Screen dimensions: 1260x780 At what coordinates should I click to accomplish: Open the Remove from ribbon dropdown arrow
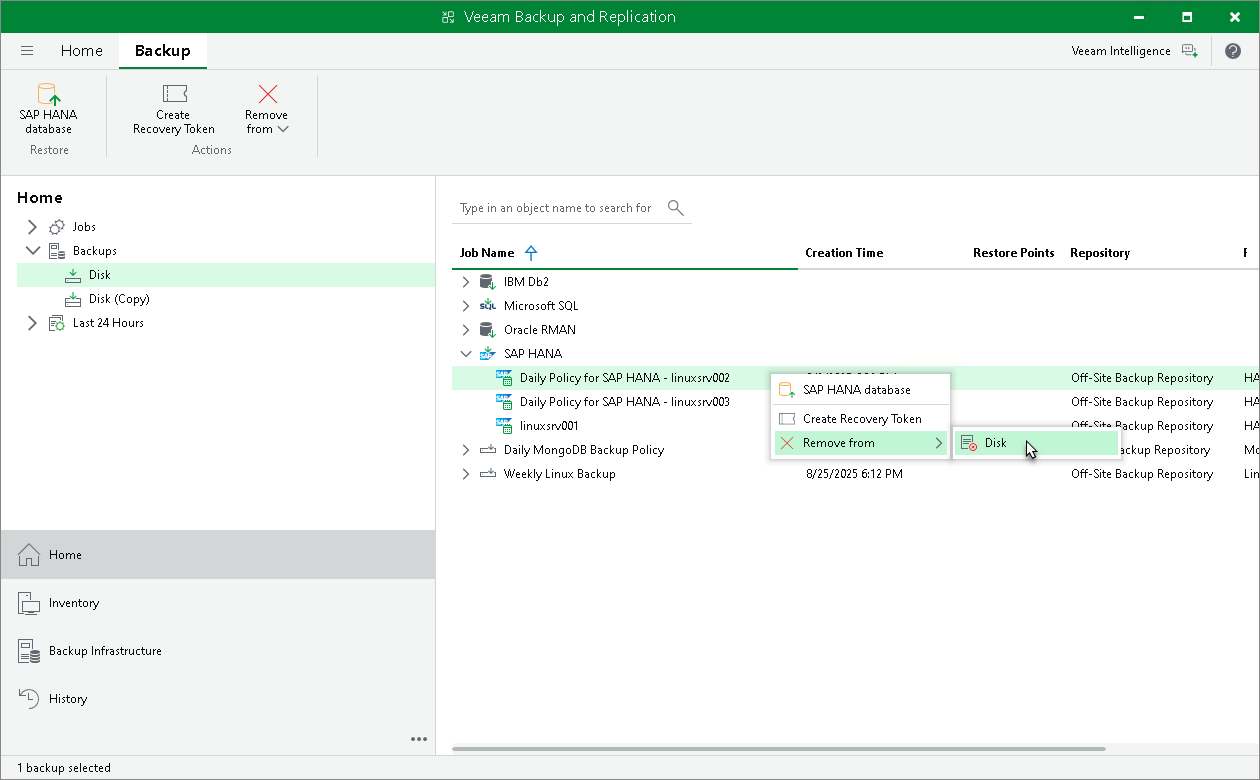(x=283, y=129)
